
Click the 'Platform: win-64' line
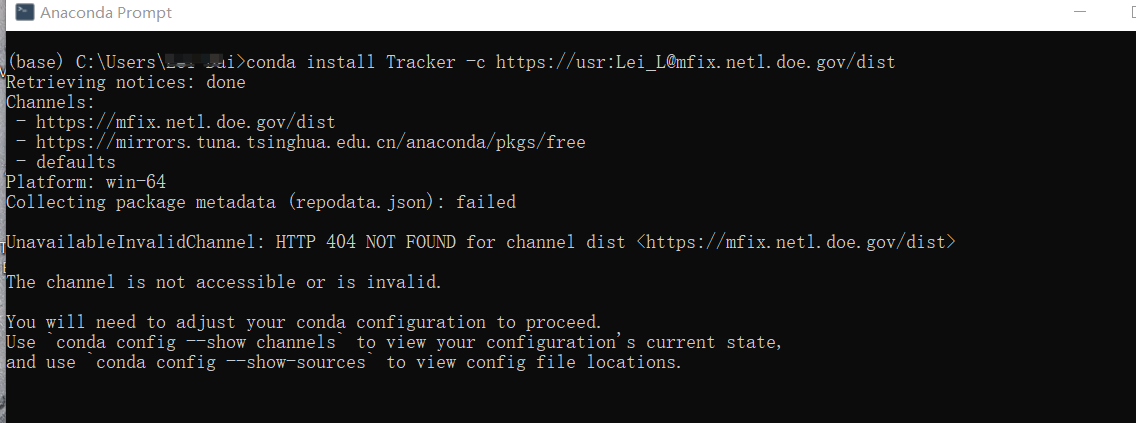pyautogui.click(x=86, y=182)
